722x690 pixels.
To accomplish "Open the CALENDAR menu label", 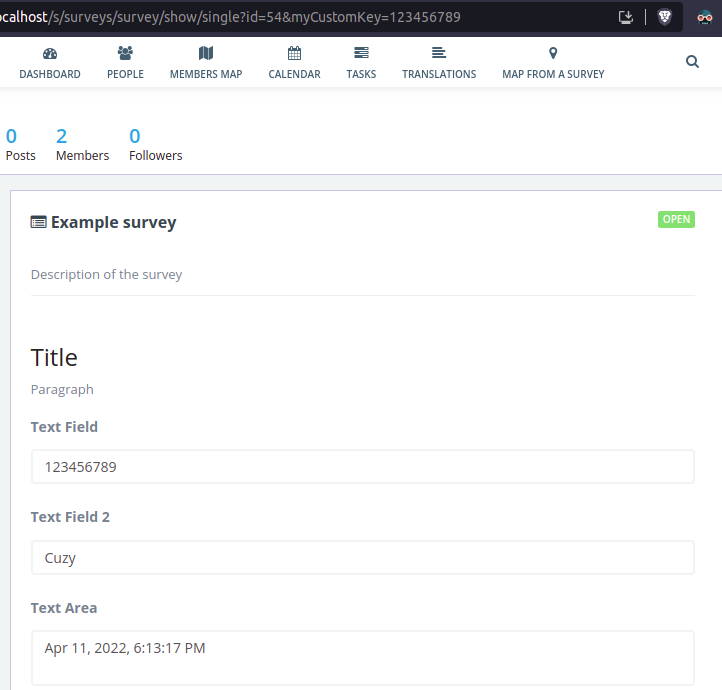I will tap(294, 74).
